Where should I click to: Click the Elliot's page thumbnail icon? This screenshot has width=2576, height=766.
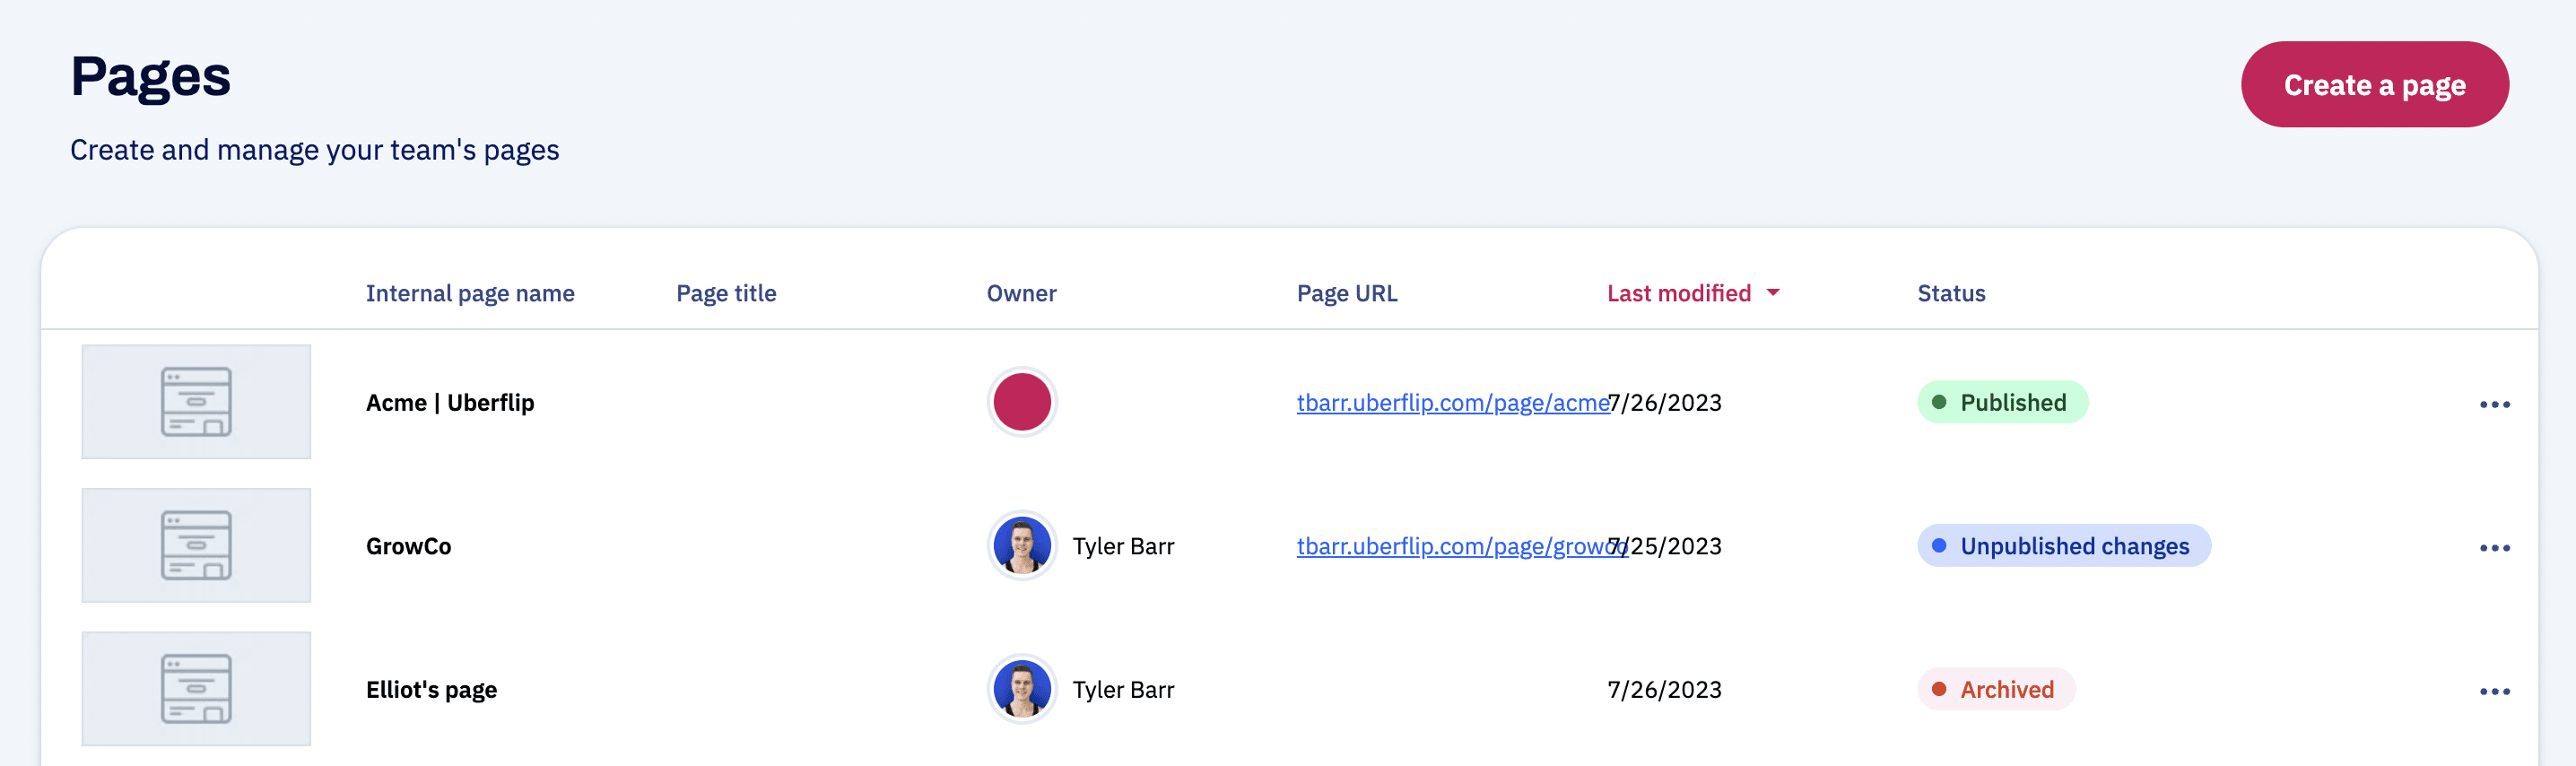196,689
